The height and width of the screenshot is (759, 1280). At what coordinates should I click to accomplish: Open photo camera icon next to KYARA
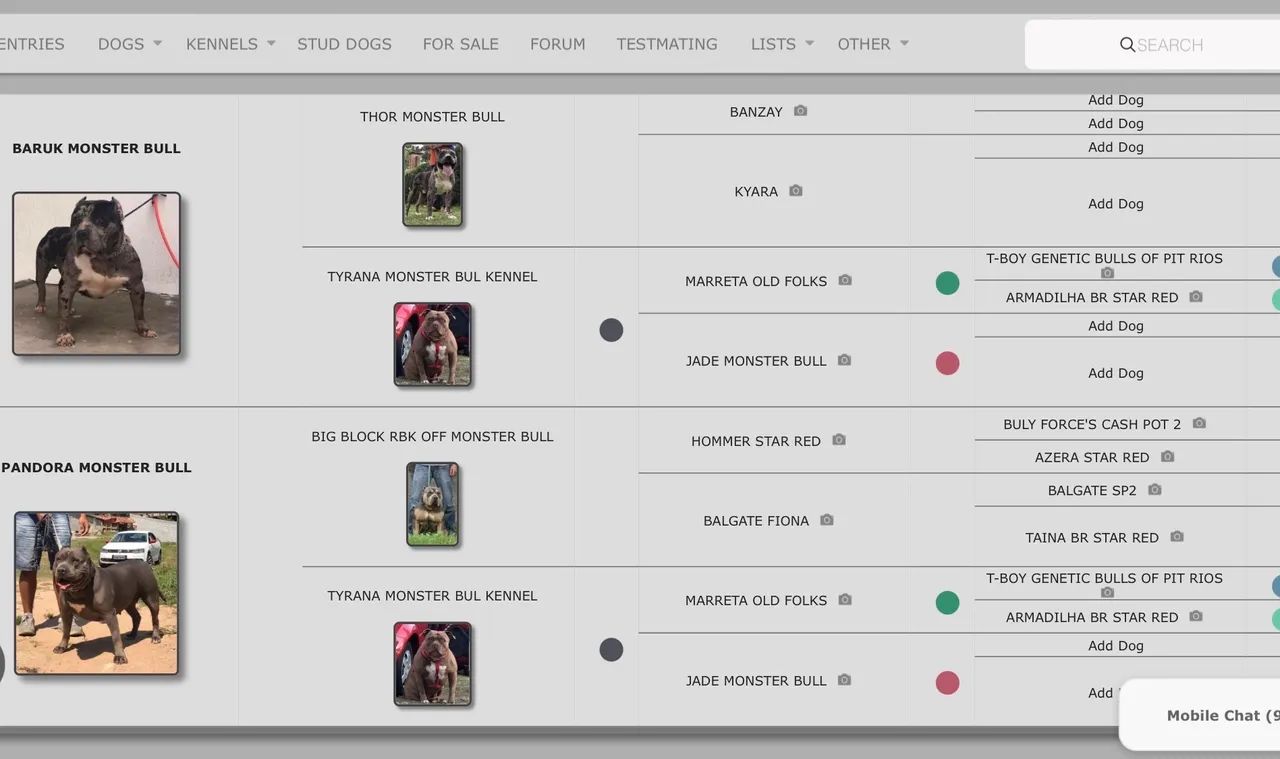795,191
